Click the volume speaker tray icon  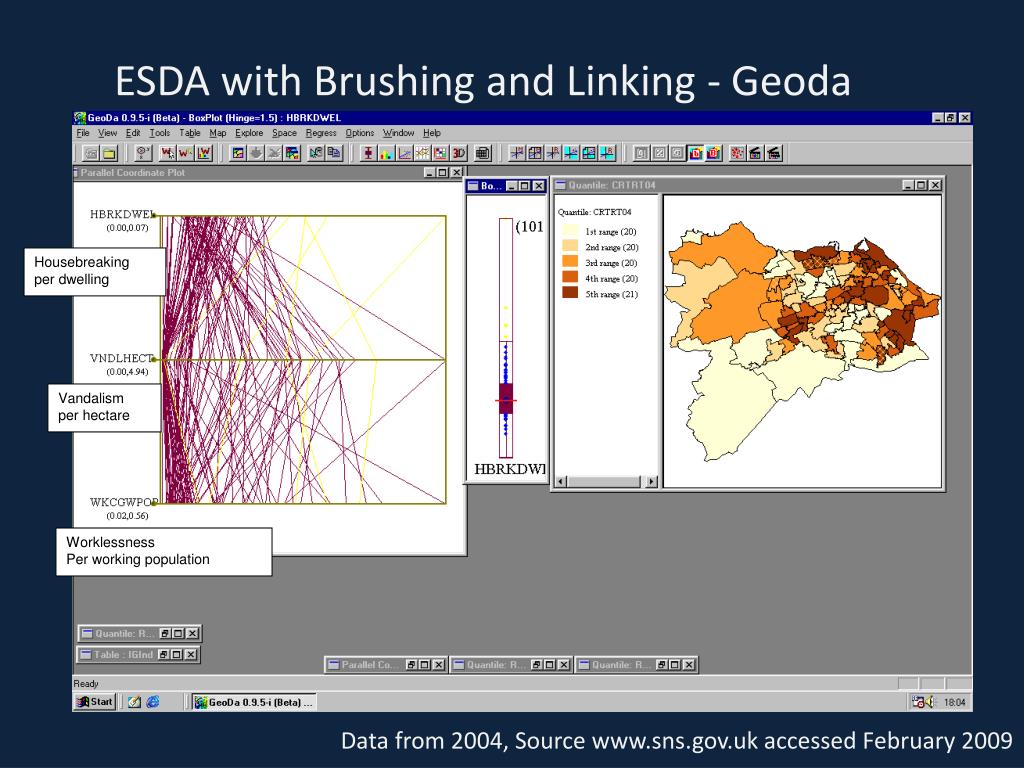[x=930, y=702]
